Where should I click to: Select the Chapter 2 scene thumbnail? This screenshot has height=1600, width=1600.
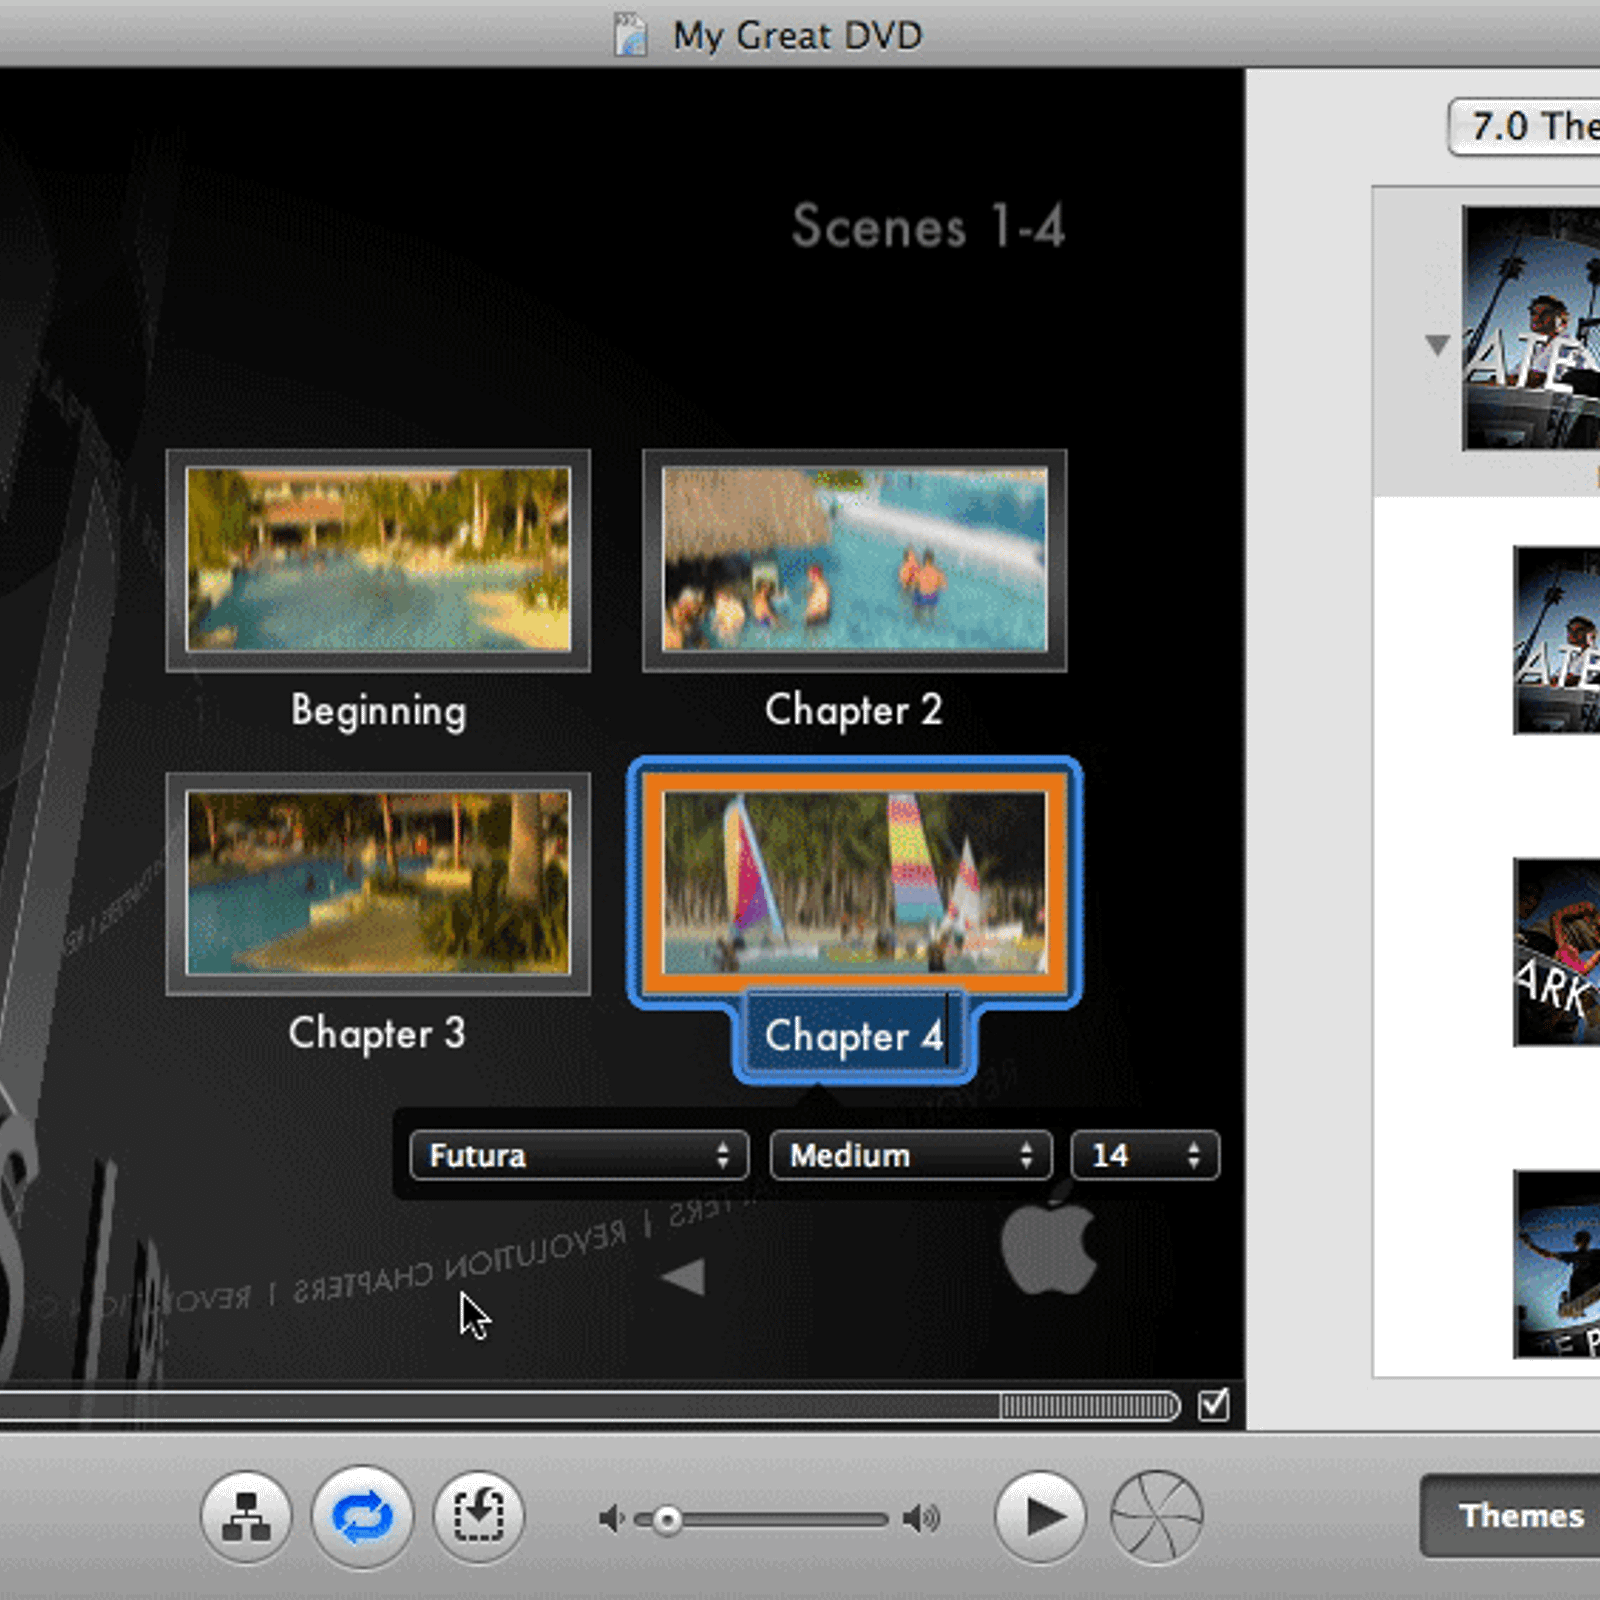tap(854, 560)
